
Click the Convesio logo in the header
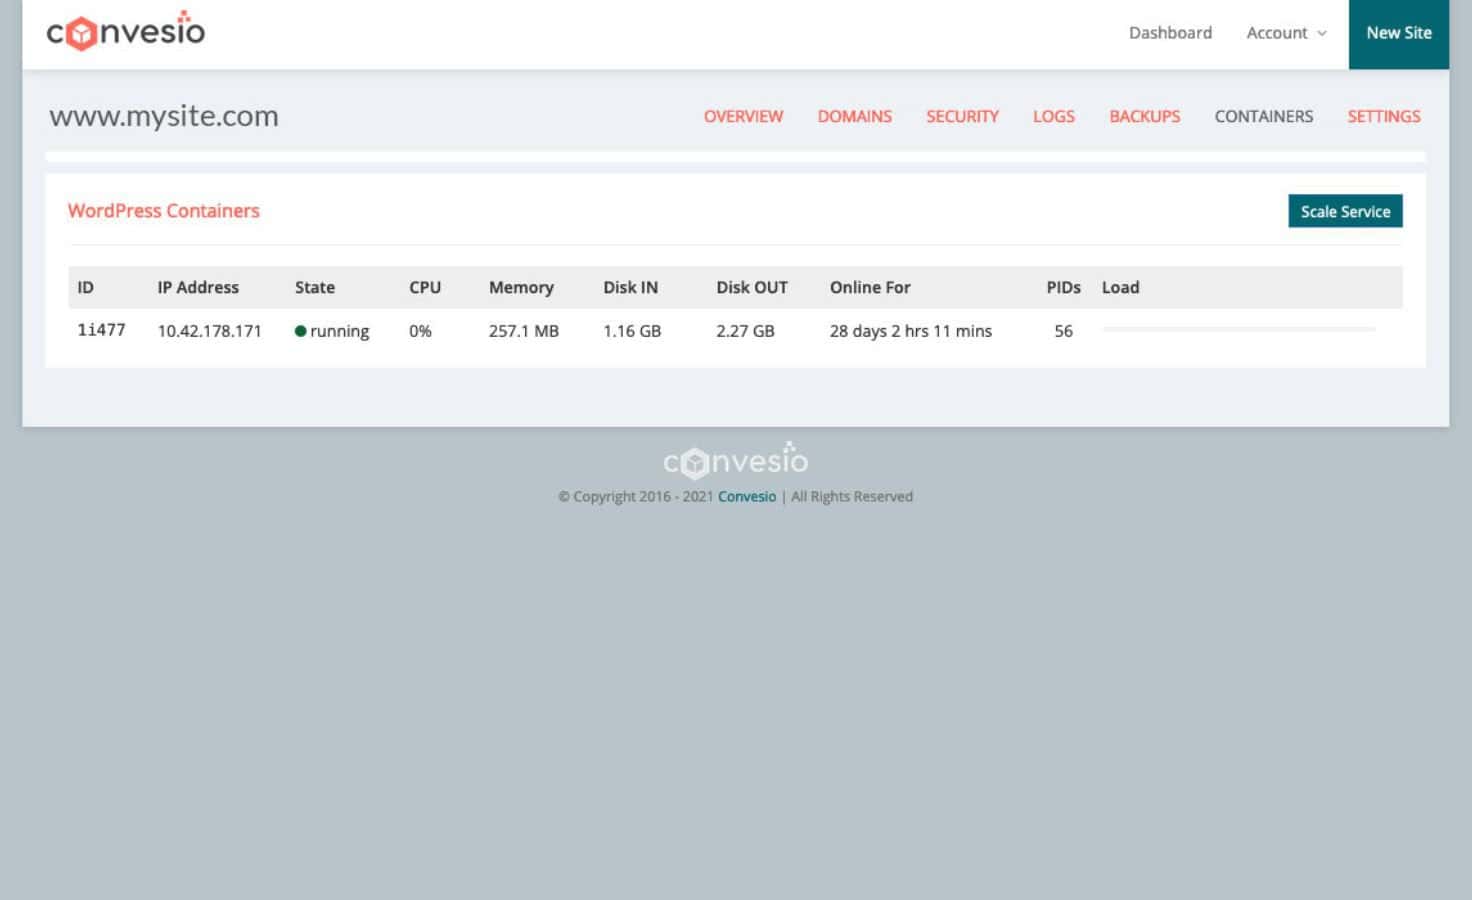[126, 31]
